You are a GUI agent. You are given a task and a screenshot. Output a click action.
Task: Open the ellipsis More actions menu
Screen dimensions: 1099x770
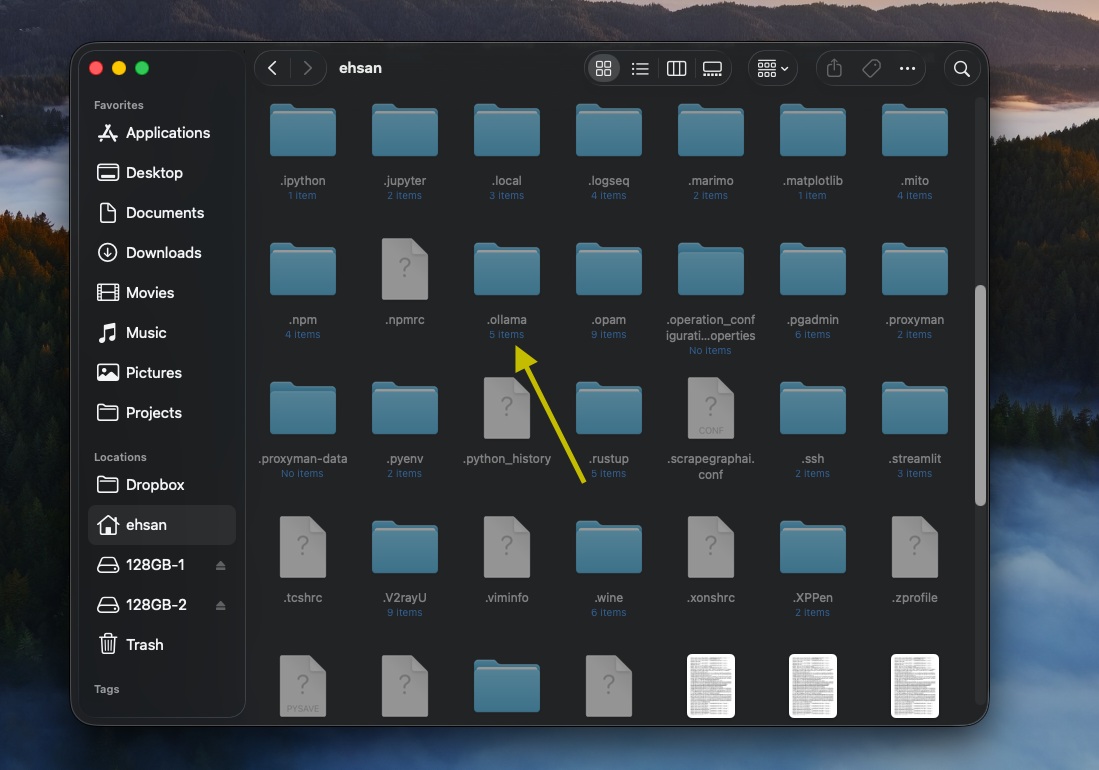(x=907, y=69)
